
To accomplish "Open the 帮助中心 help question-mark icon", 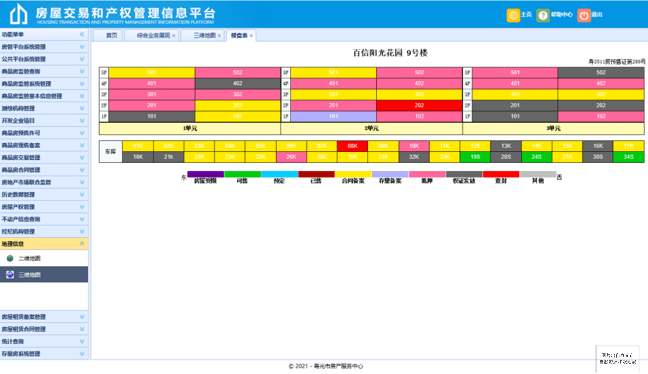I will tap(543, 15).
